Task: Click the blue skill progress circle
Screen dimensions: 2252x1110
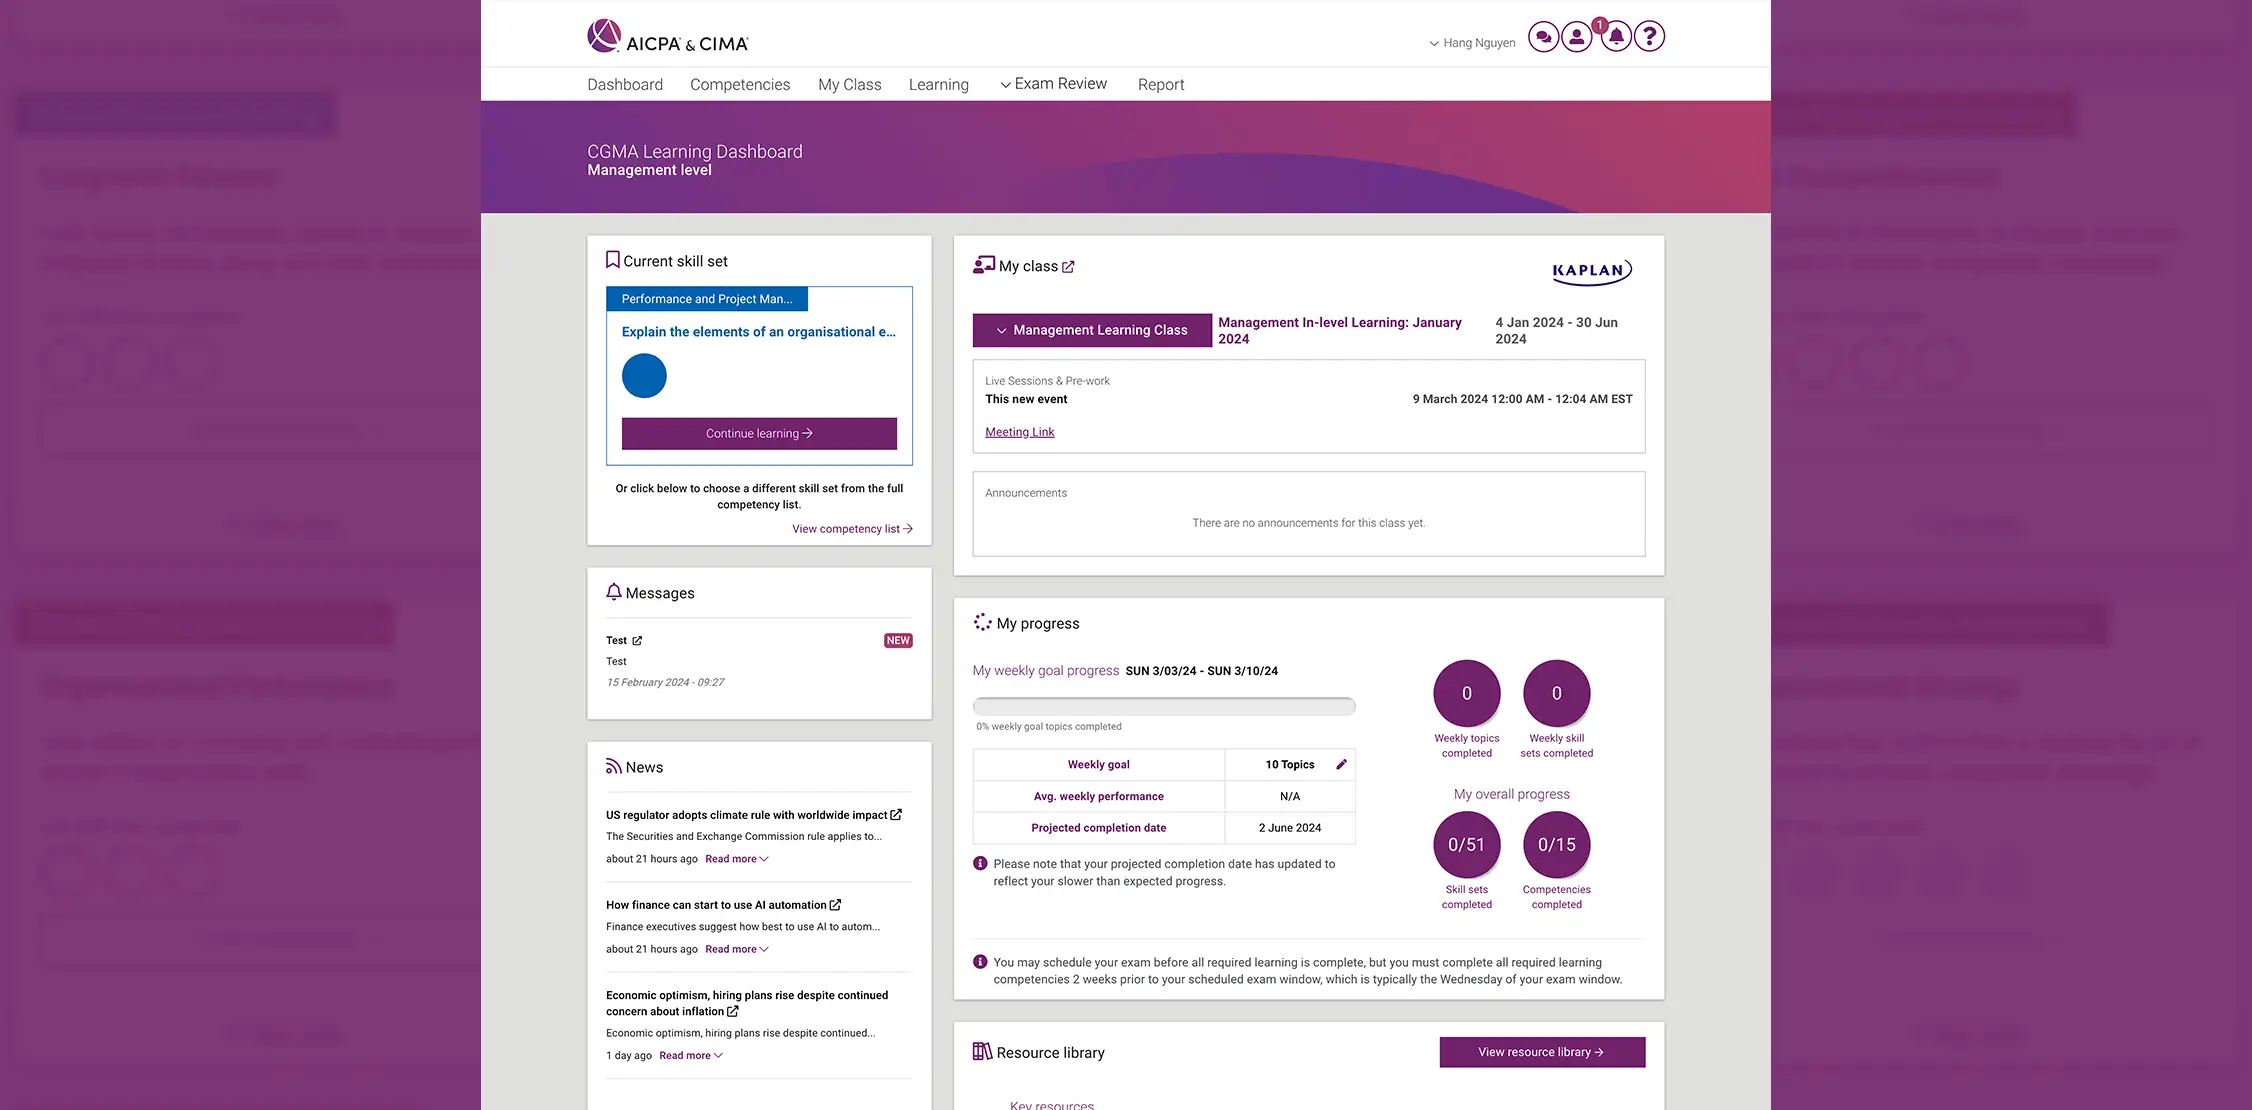Action: [x=644, y=376]
